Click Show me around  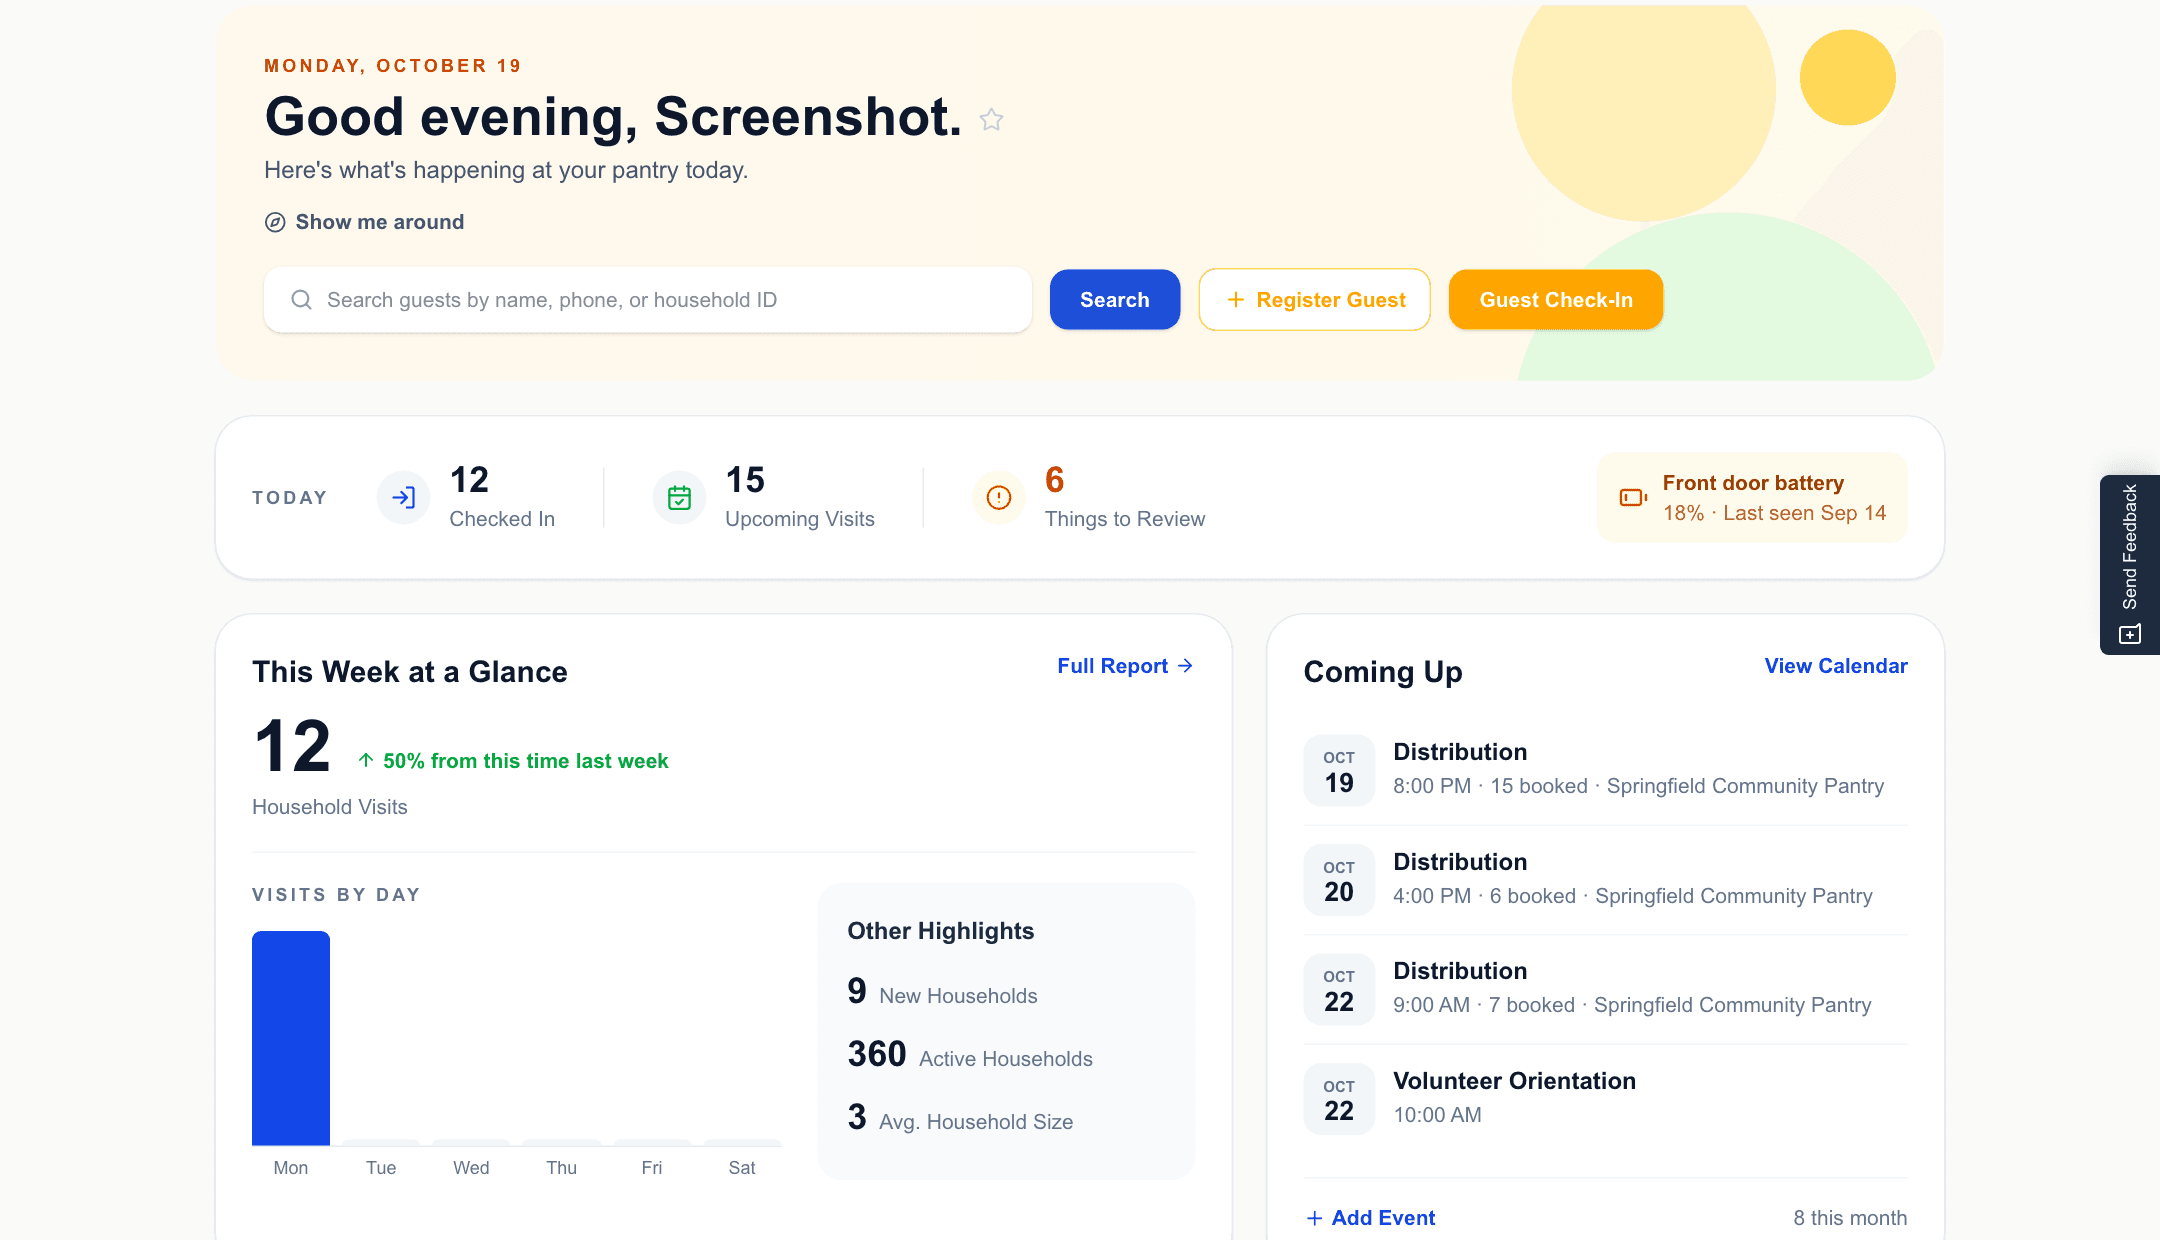click(x=364, y=222)
